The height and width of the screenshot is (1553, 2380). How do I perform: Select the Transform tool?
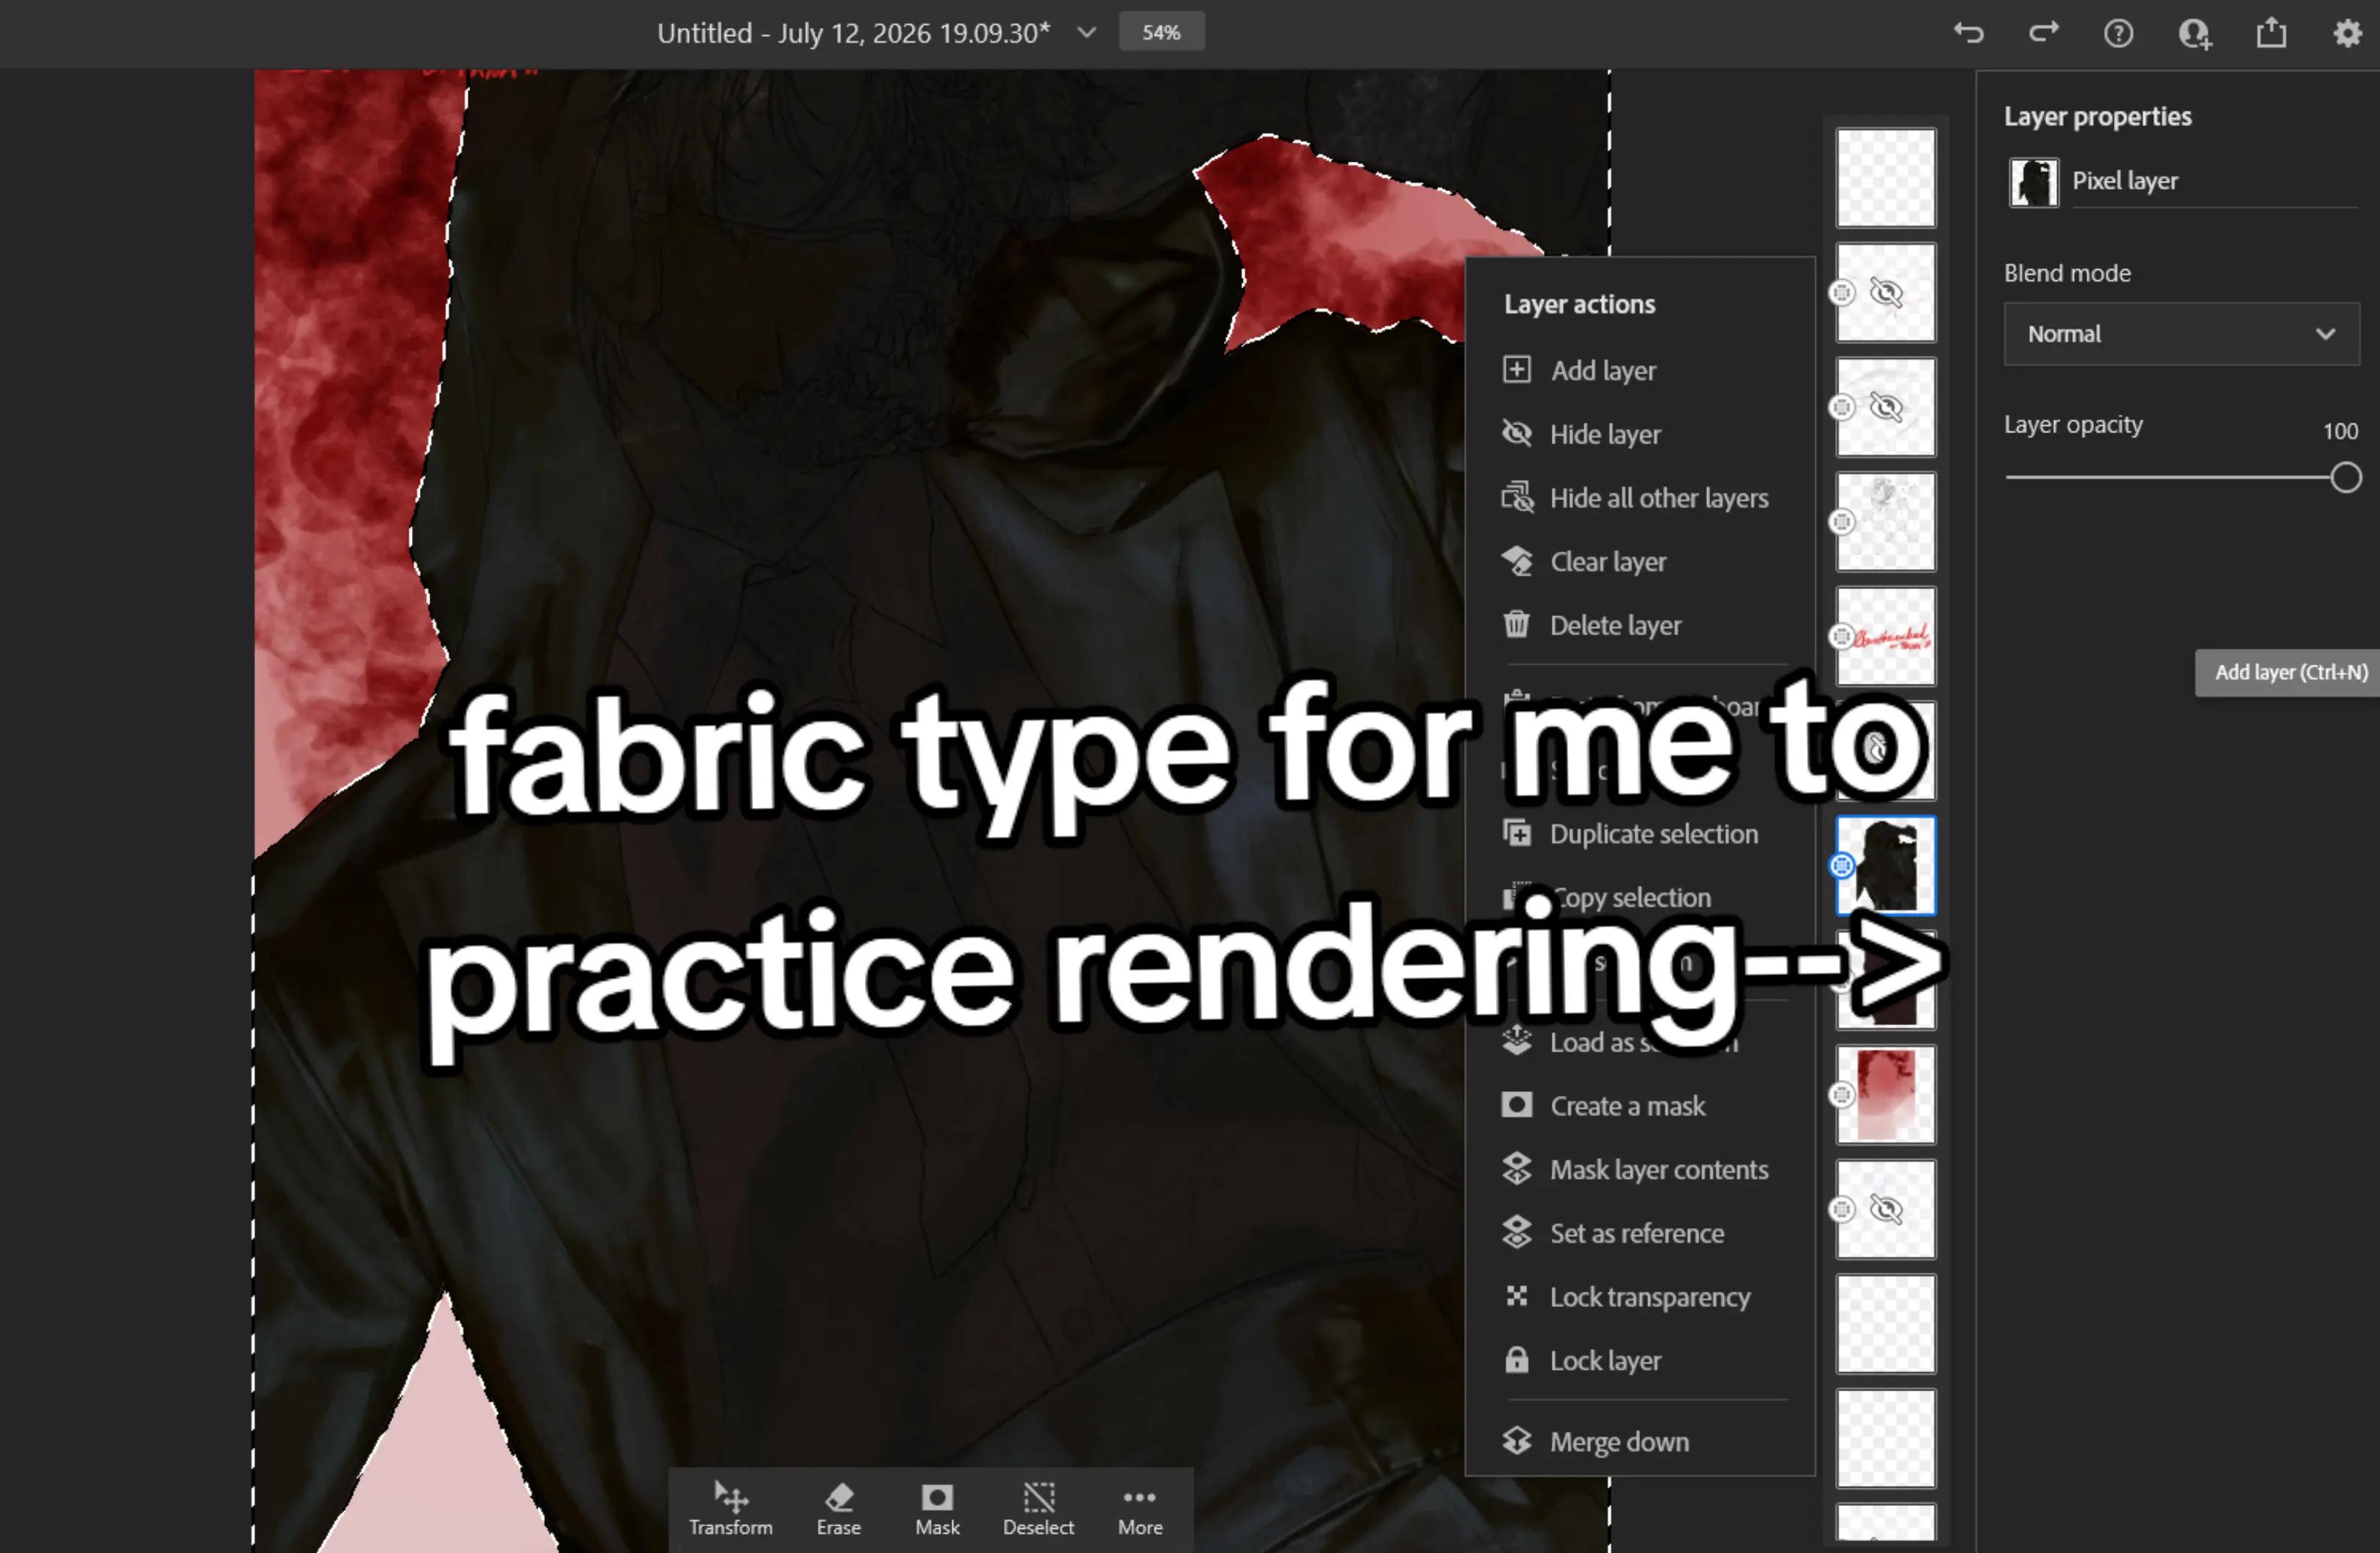[731, 1509]
